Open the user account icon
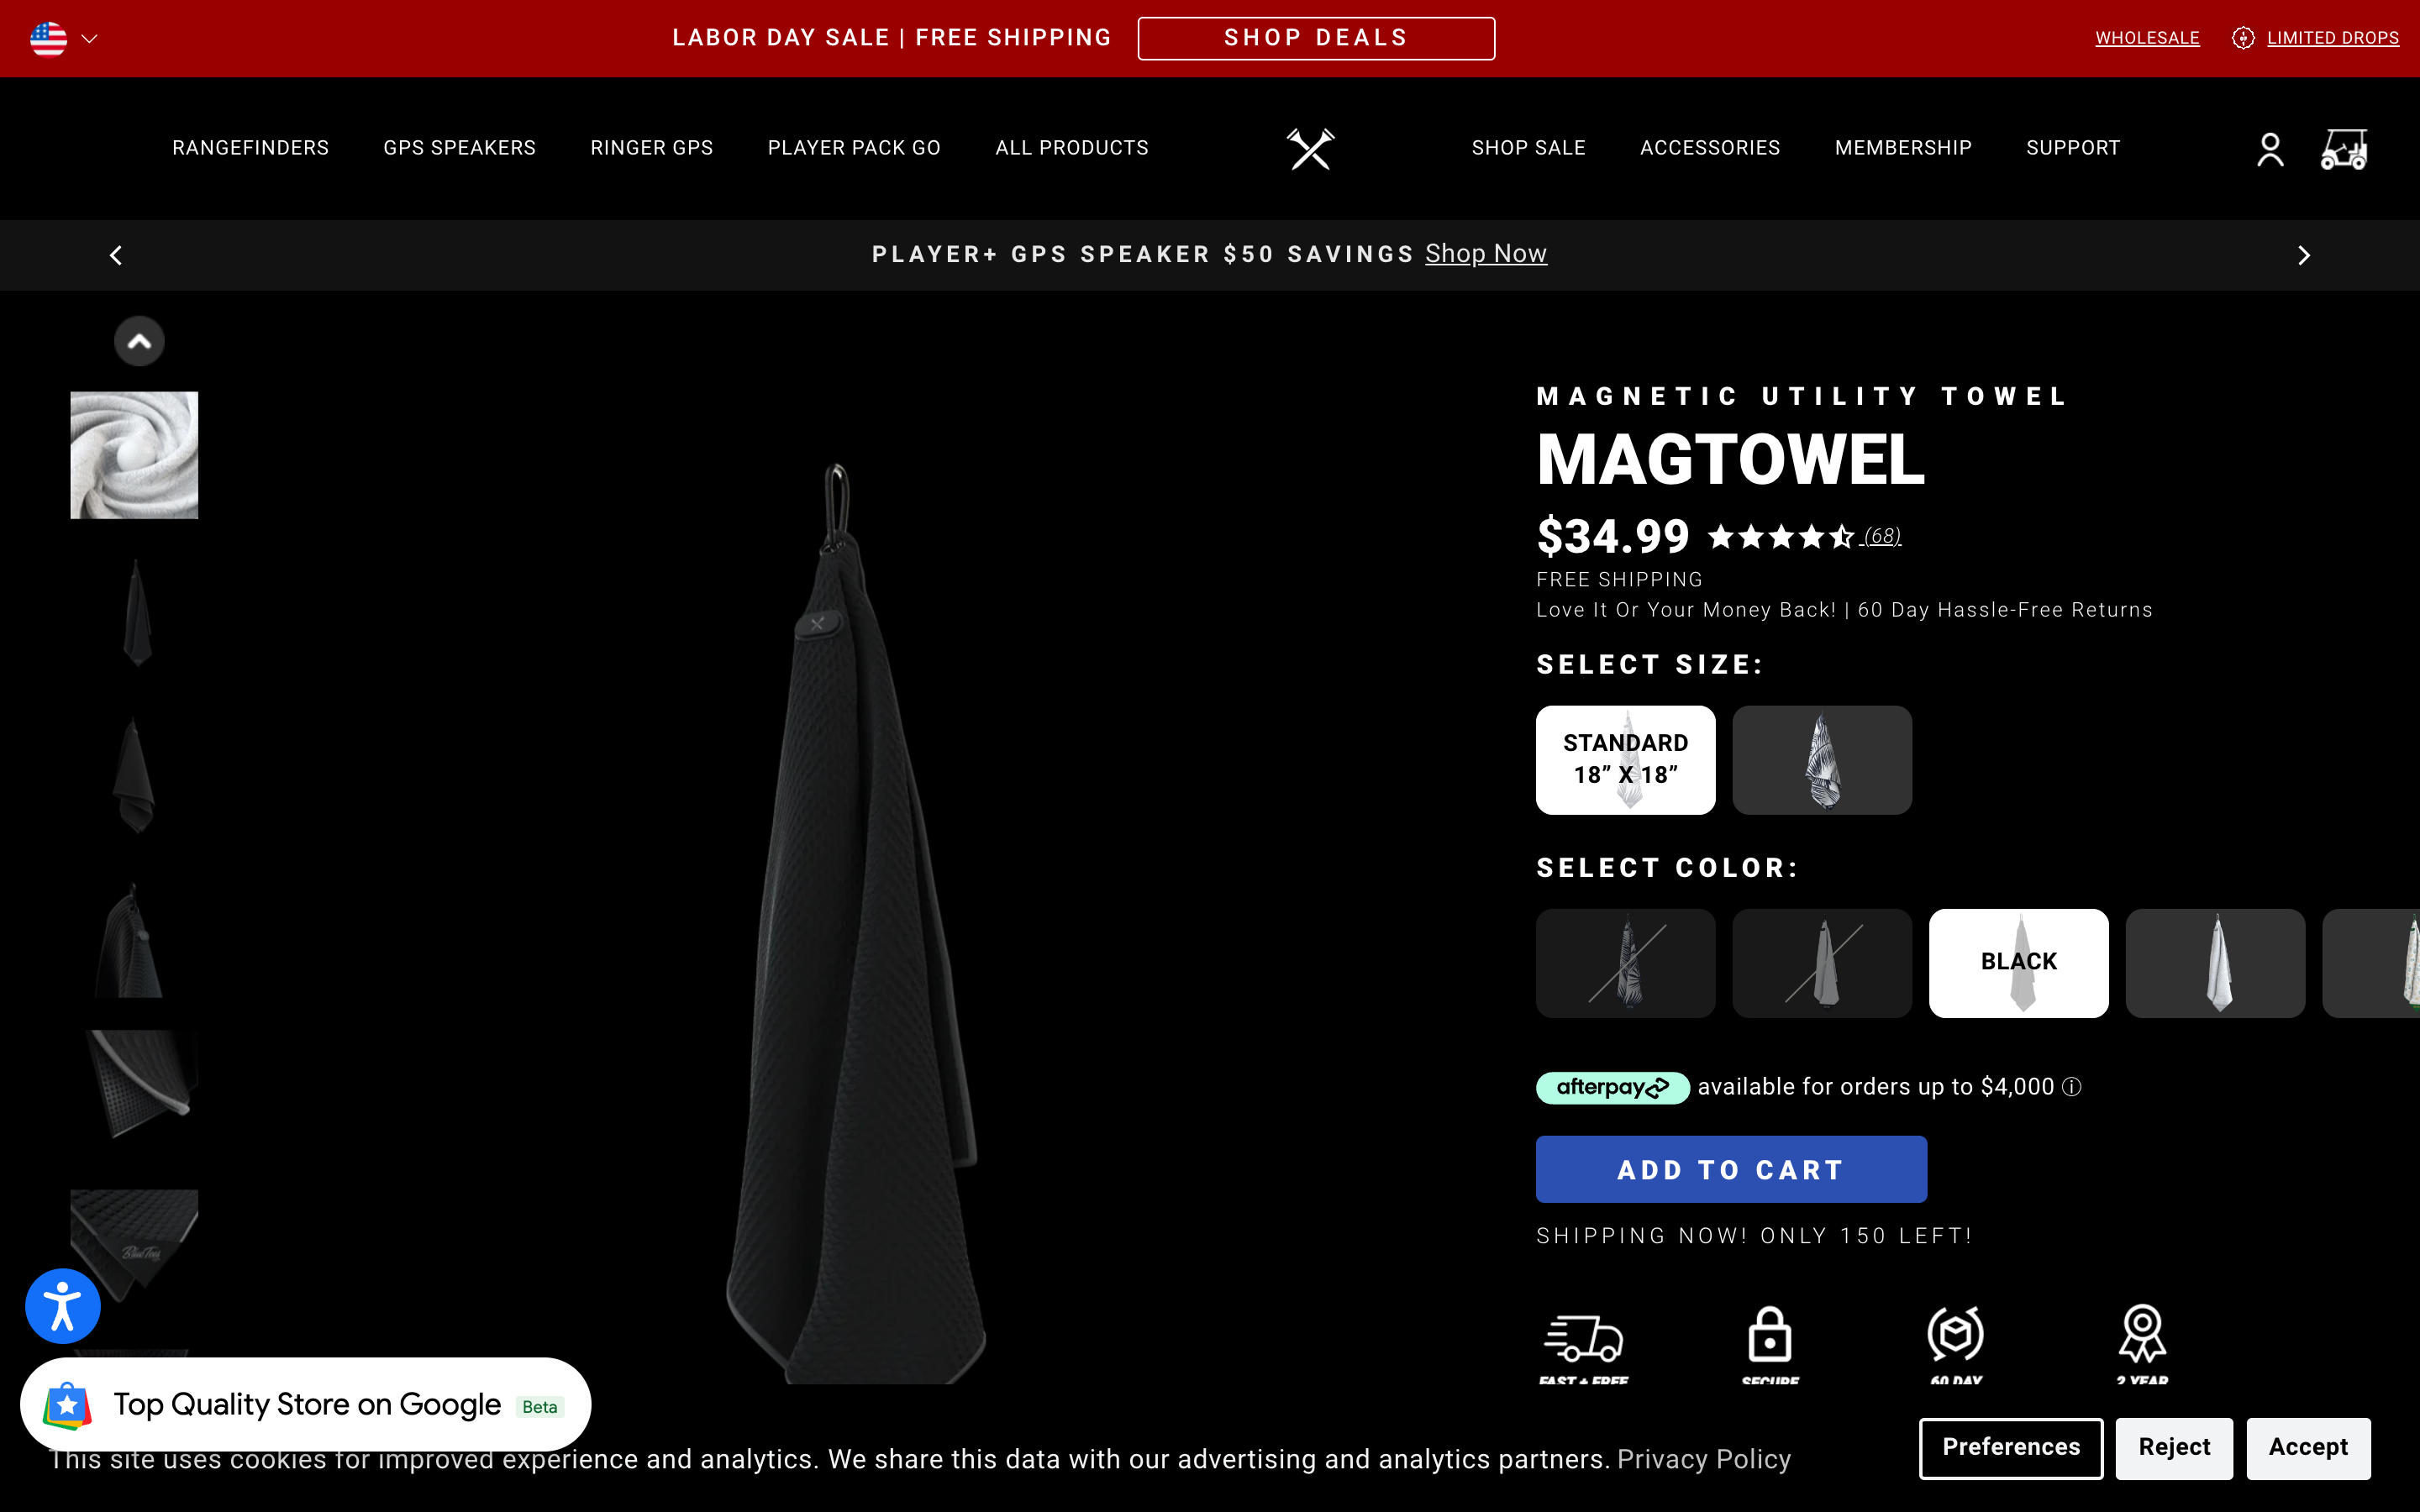 [2270, 150]
